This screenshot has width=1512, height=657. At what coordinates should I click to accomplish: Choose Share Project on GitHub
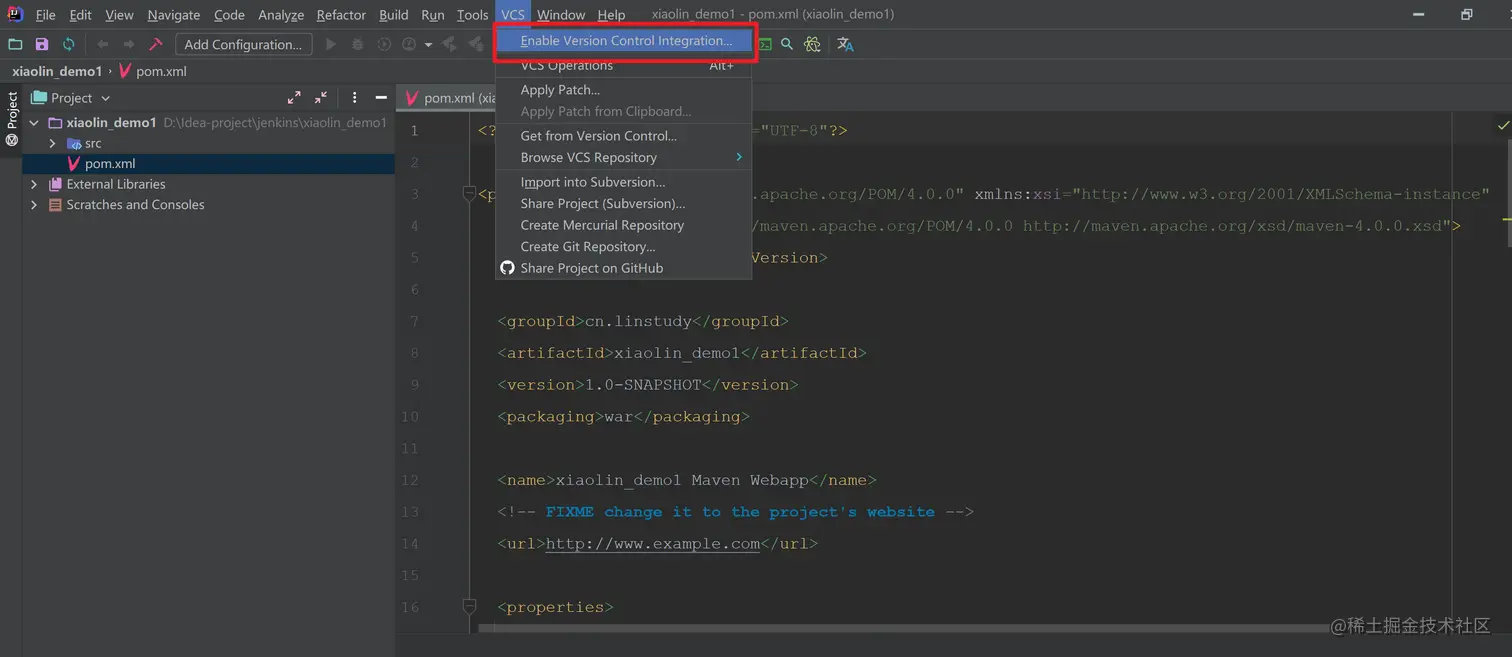(x=623, y=268)
